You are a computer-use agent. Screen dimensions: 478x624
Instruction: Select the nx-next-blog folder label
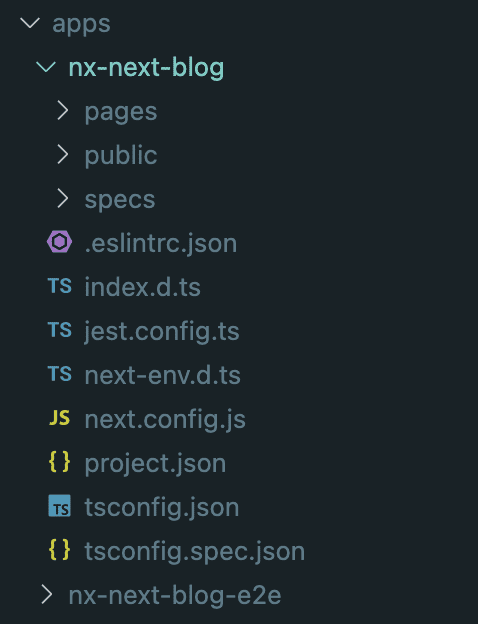click(x=146, y=67)
